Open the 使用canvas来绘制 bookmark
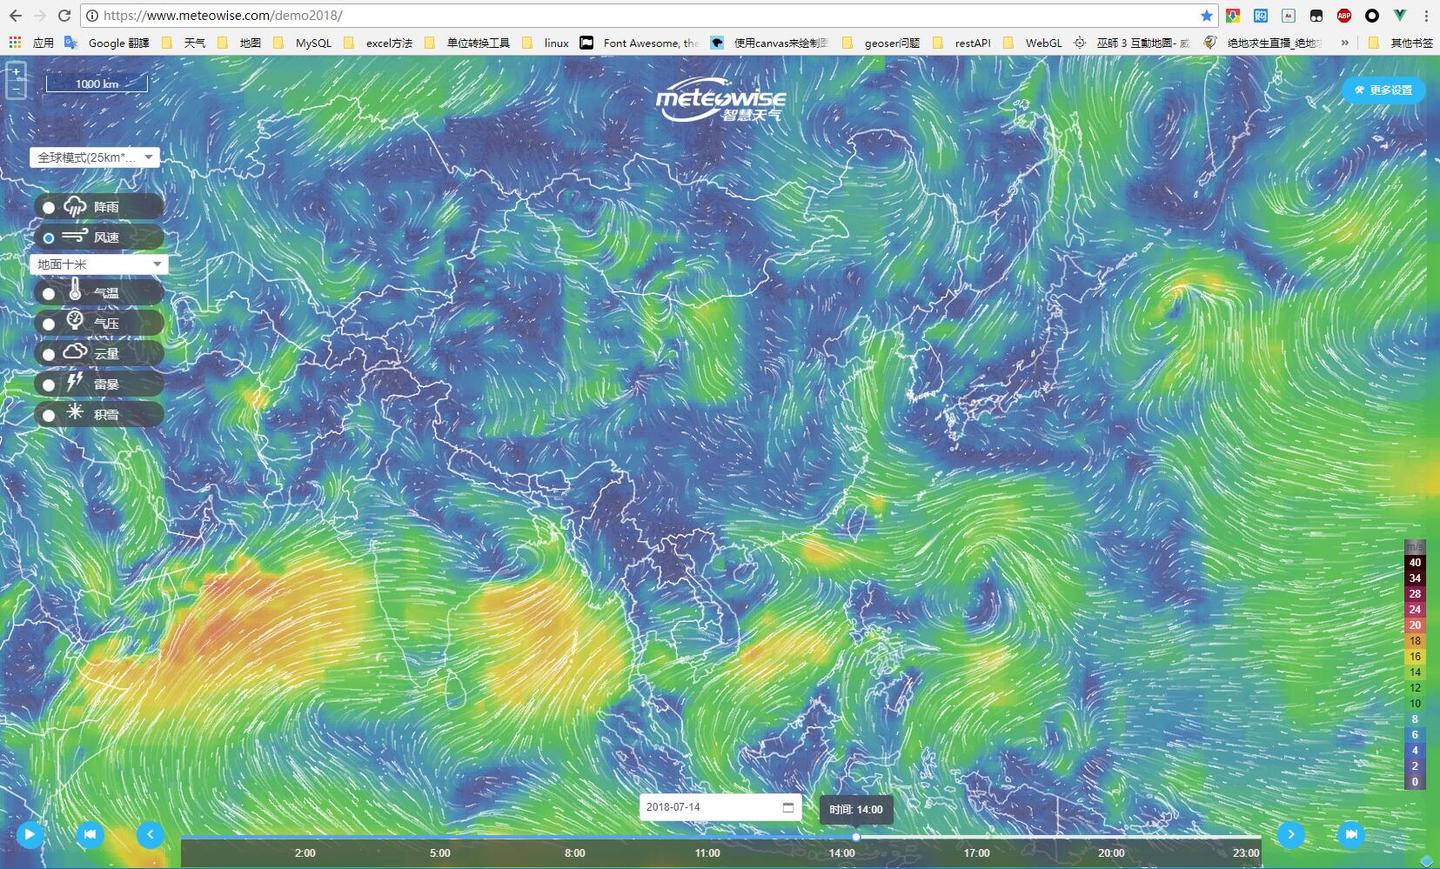Image resolution: width=1440 pixels, height=869 pixels. (770, 43)
